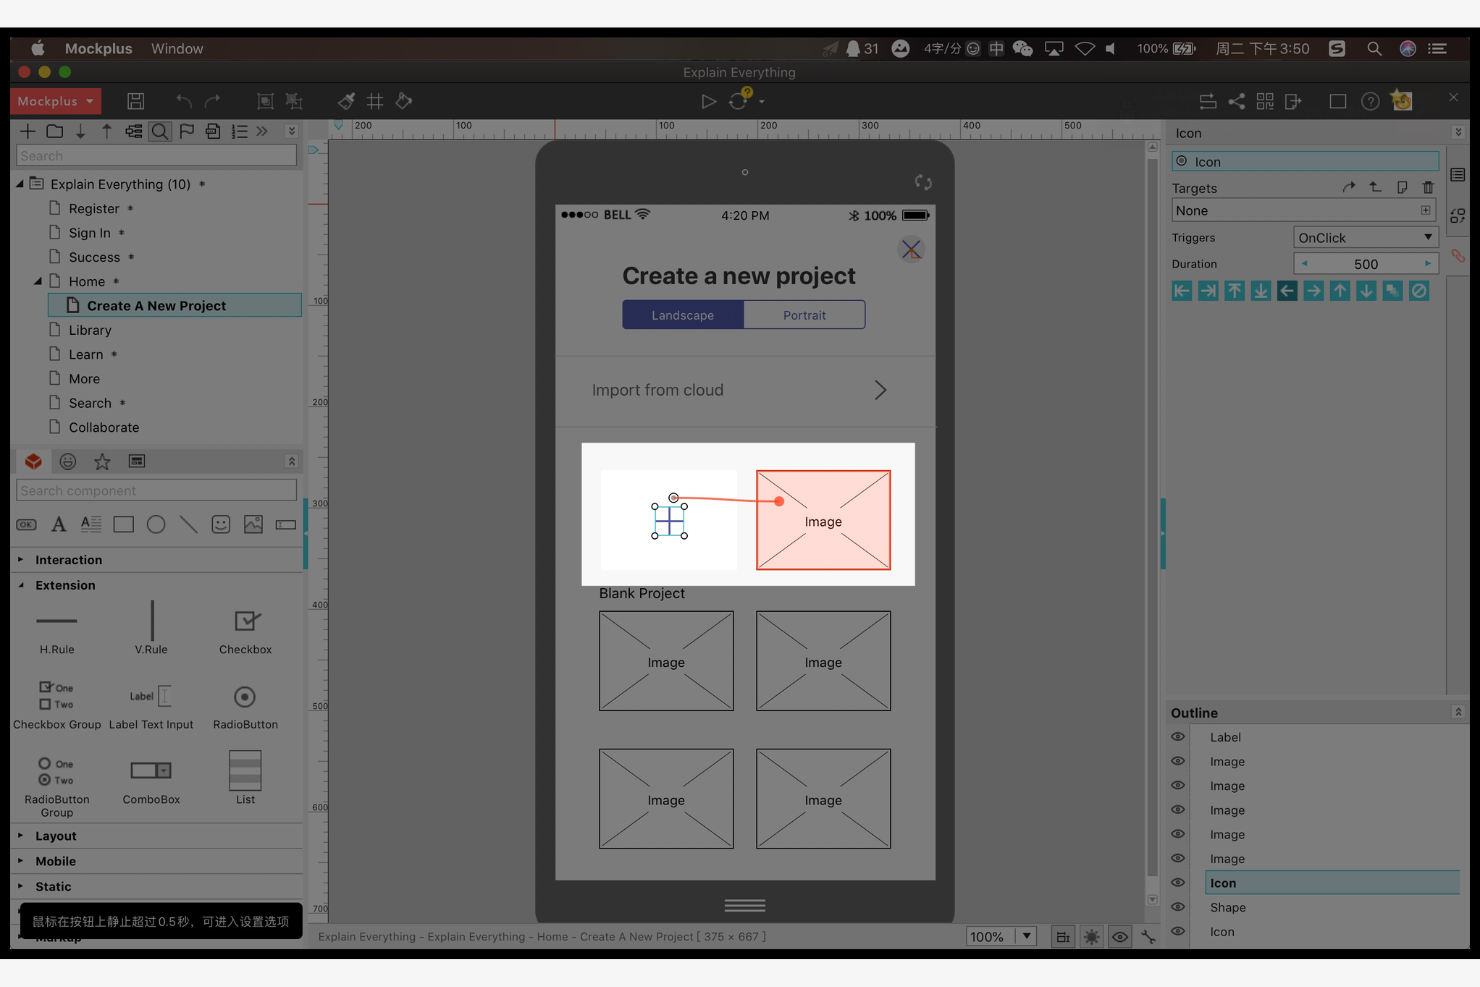This screenshot has height=987, width=1480.
Task: Select the move-left animation arrow button
Action: point(1287,291)
